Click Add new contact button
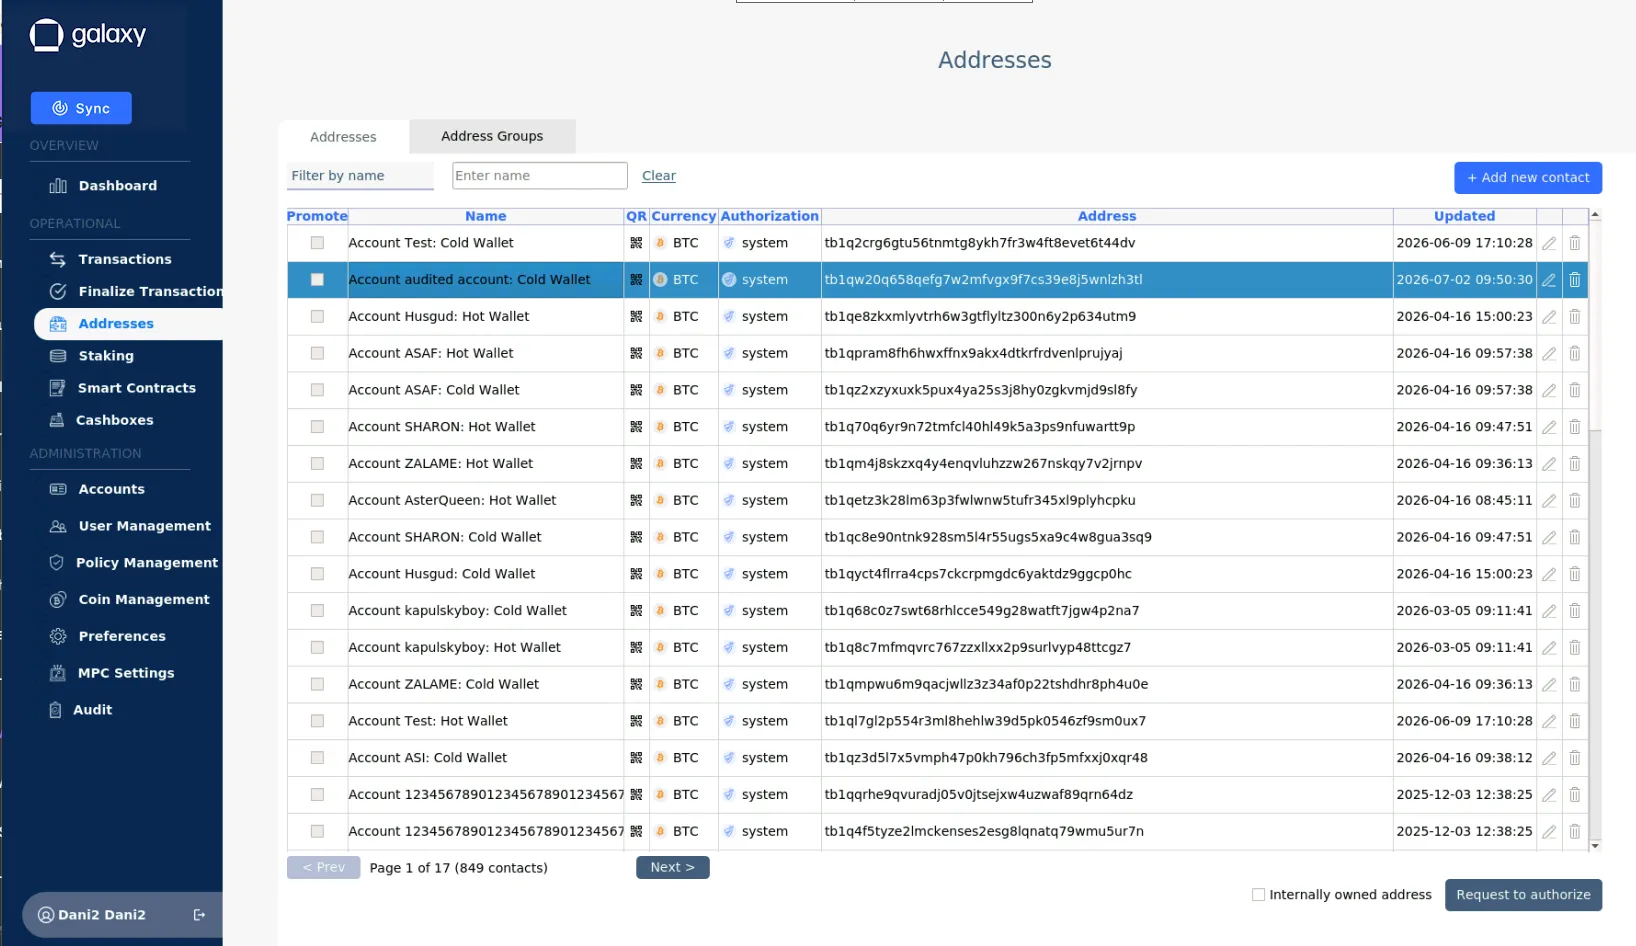 tap(1528, 178)
